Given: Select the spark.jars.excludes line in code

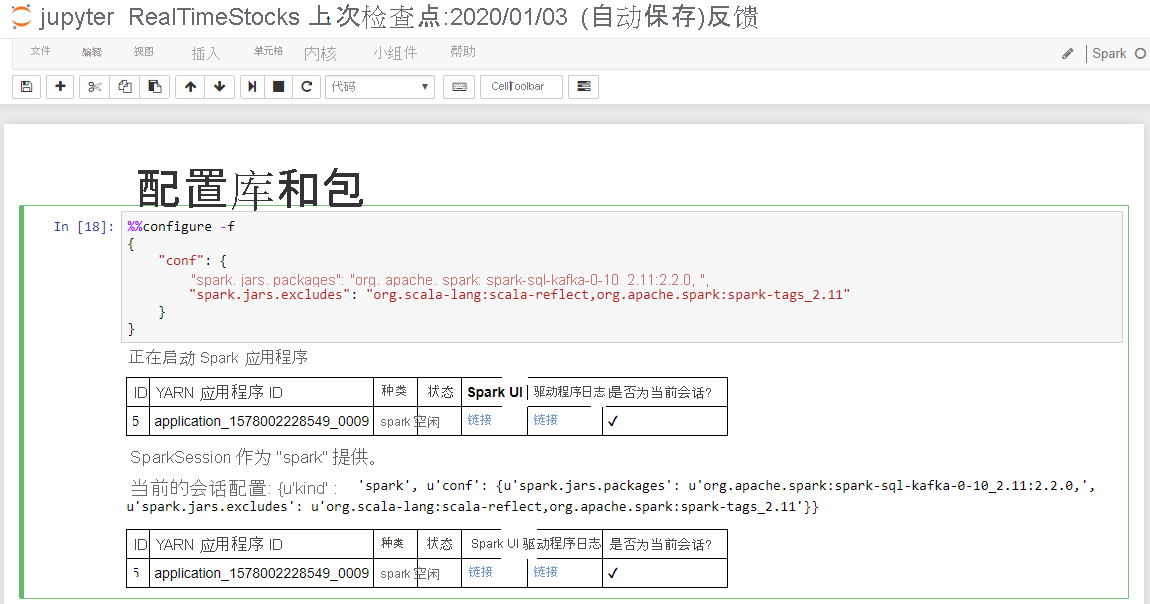Looking at the screenshot, I should pyautogui.click(x=519, y=295).
